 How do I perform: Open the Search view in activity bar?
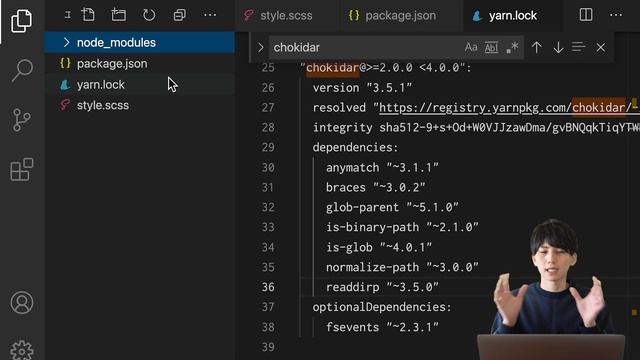pyautogui.click(x=22, y=70)
